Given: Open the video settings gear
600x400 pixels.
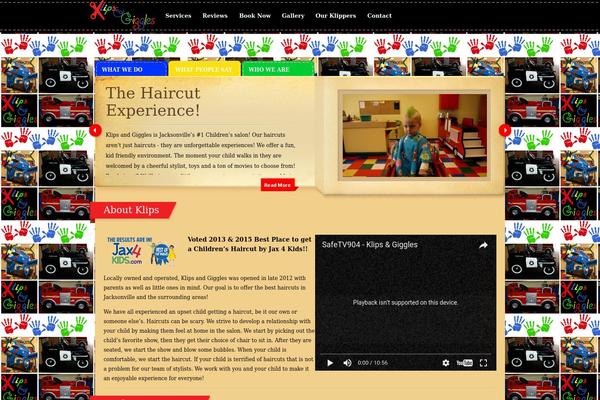Looking at the screenshot, I should [446, 363].
